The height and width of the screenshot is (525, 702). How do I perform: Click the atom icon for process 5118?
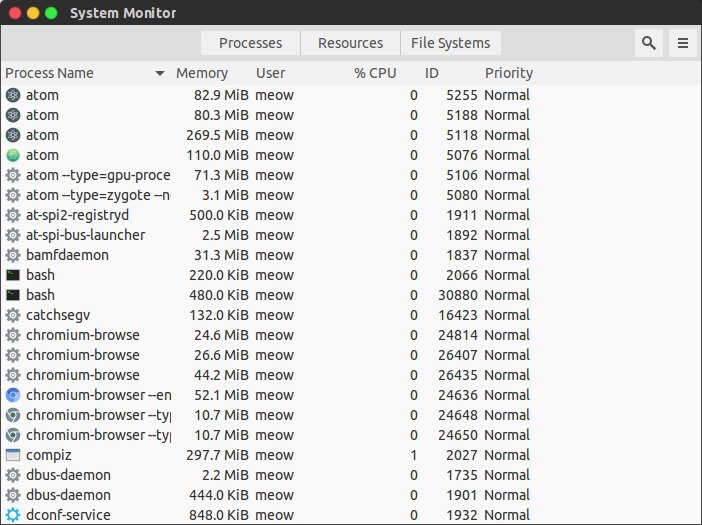tap(13, 135)
